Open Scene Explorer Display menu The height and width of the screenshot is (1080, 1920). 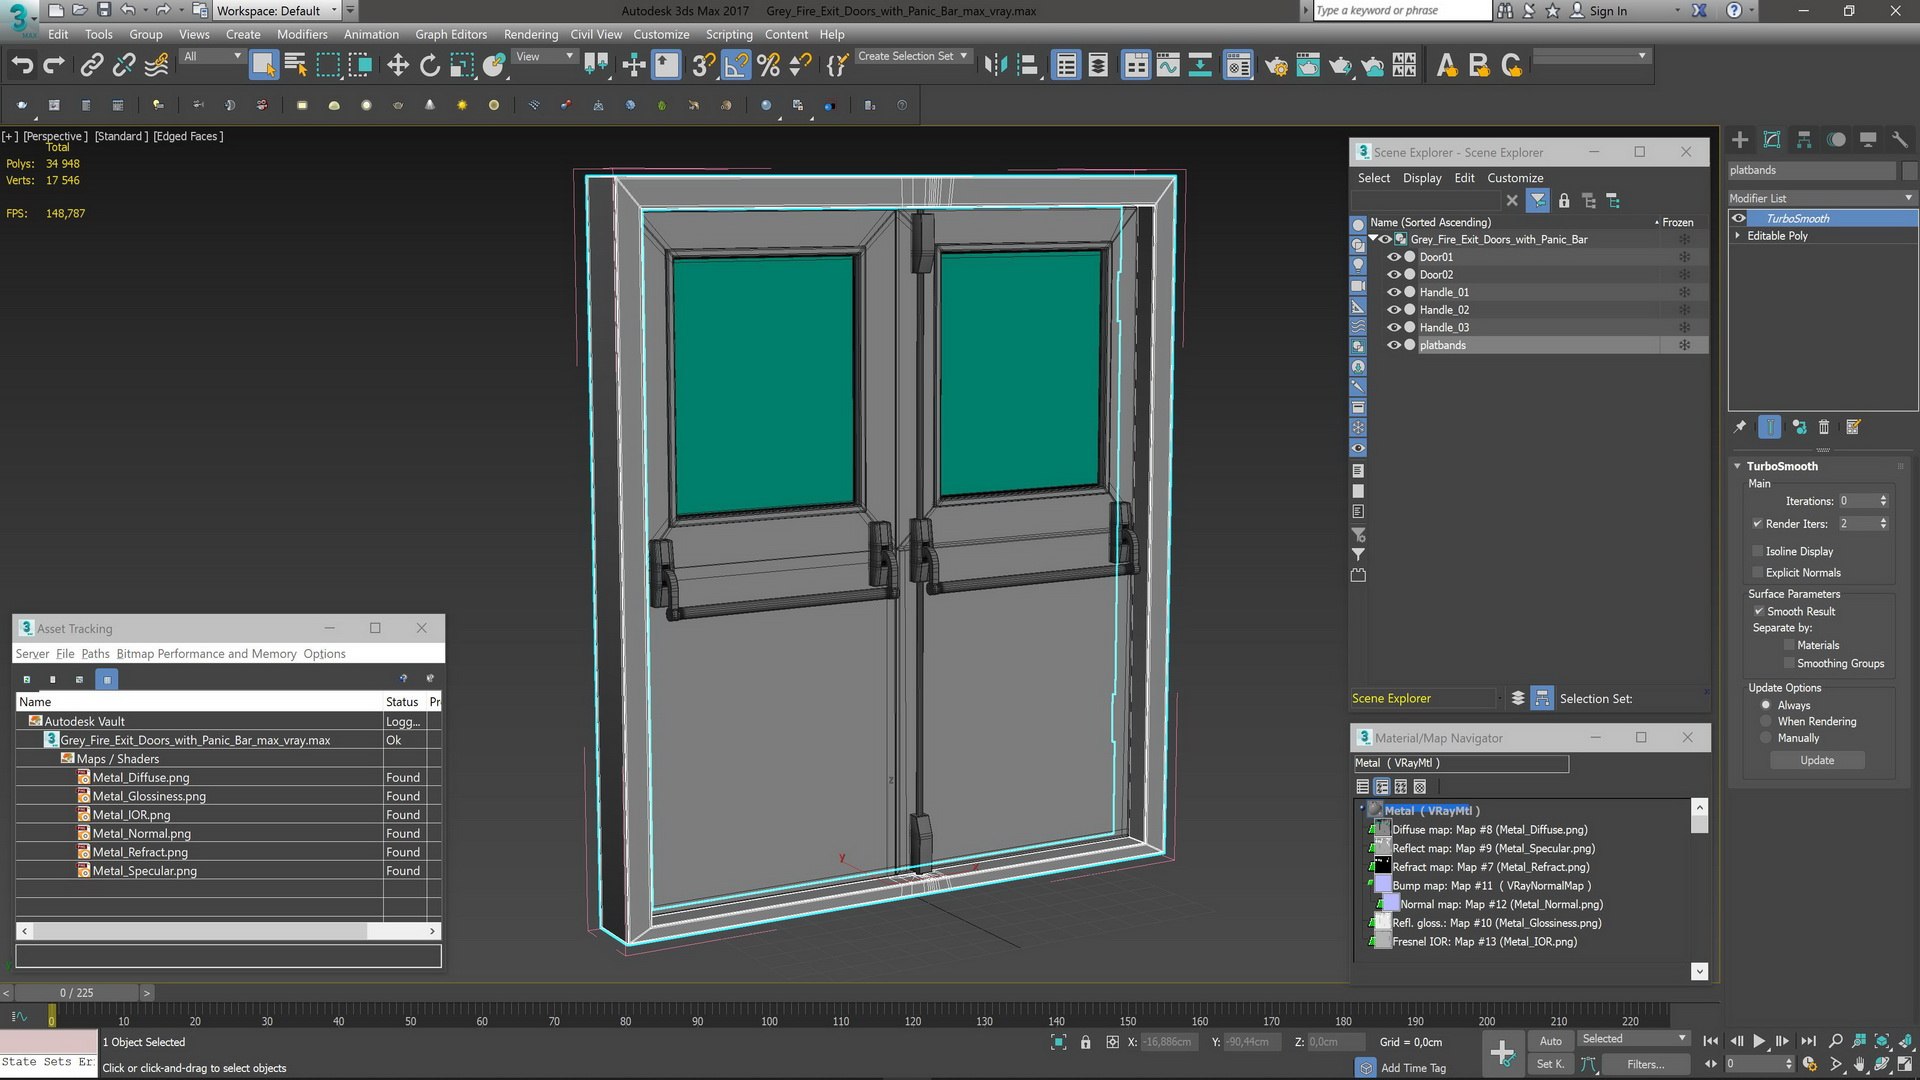click(x=1422, y=178)
